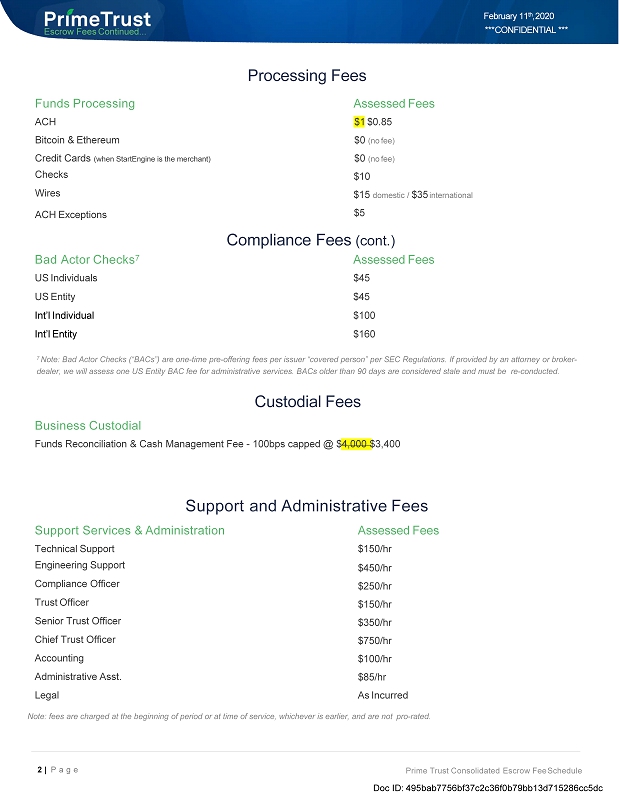This screenshot has width=619, height=800.
Task: Click the Bad Actor Checks subheading
Action: click(x=86, y=260)
